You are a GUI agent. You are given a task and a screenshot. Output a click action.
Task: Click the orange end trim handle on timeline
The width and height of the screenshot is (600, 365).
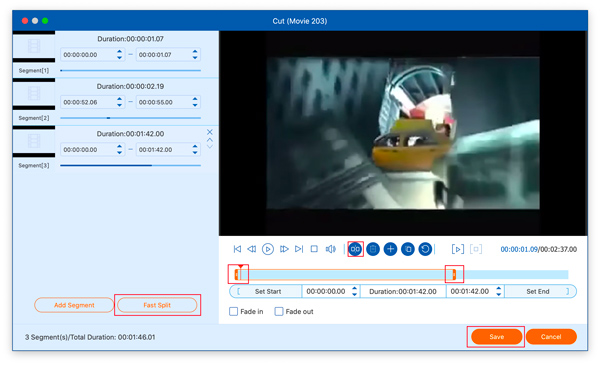[x=454, y=274]
